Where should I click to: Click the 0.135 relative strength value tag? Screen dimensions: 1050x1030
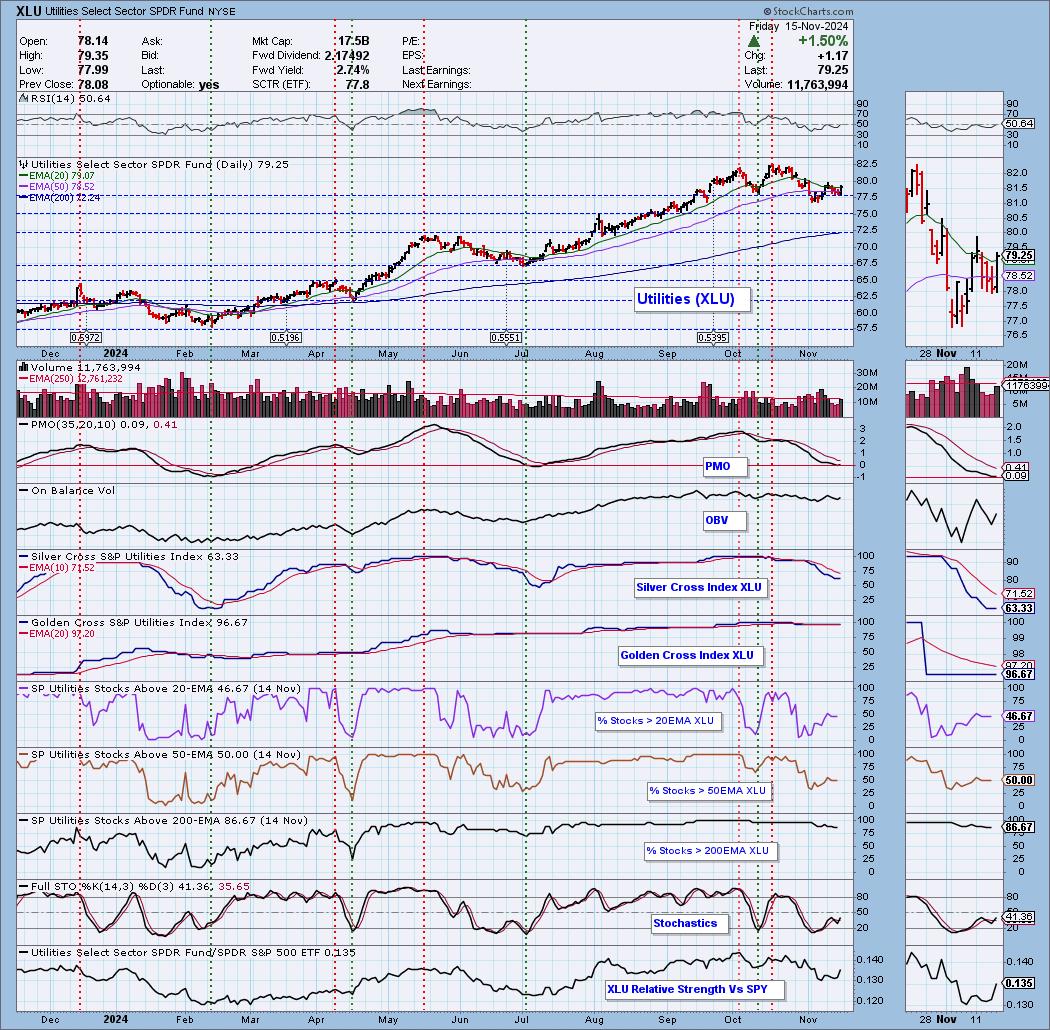click(1019, 983)
